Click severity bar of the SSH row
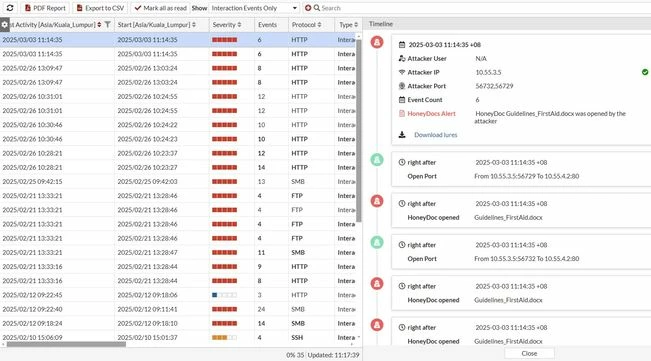 [x=225, y=338]
